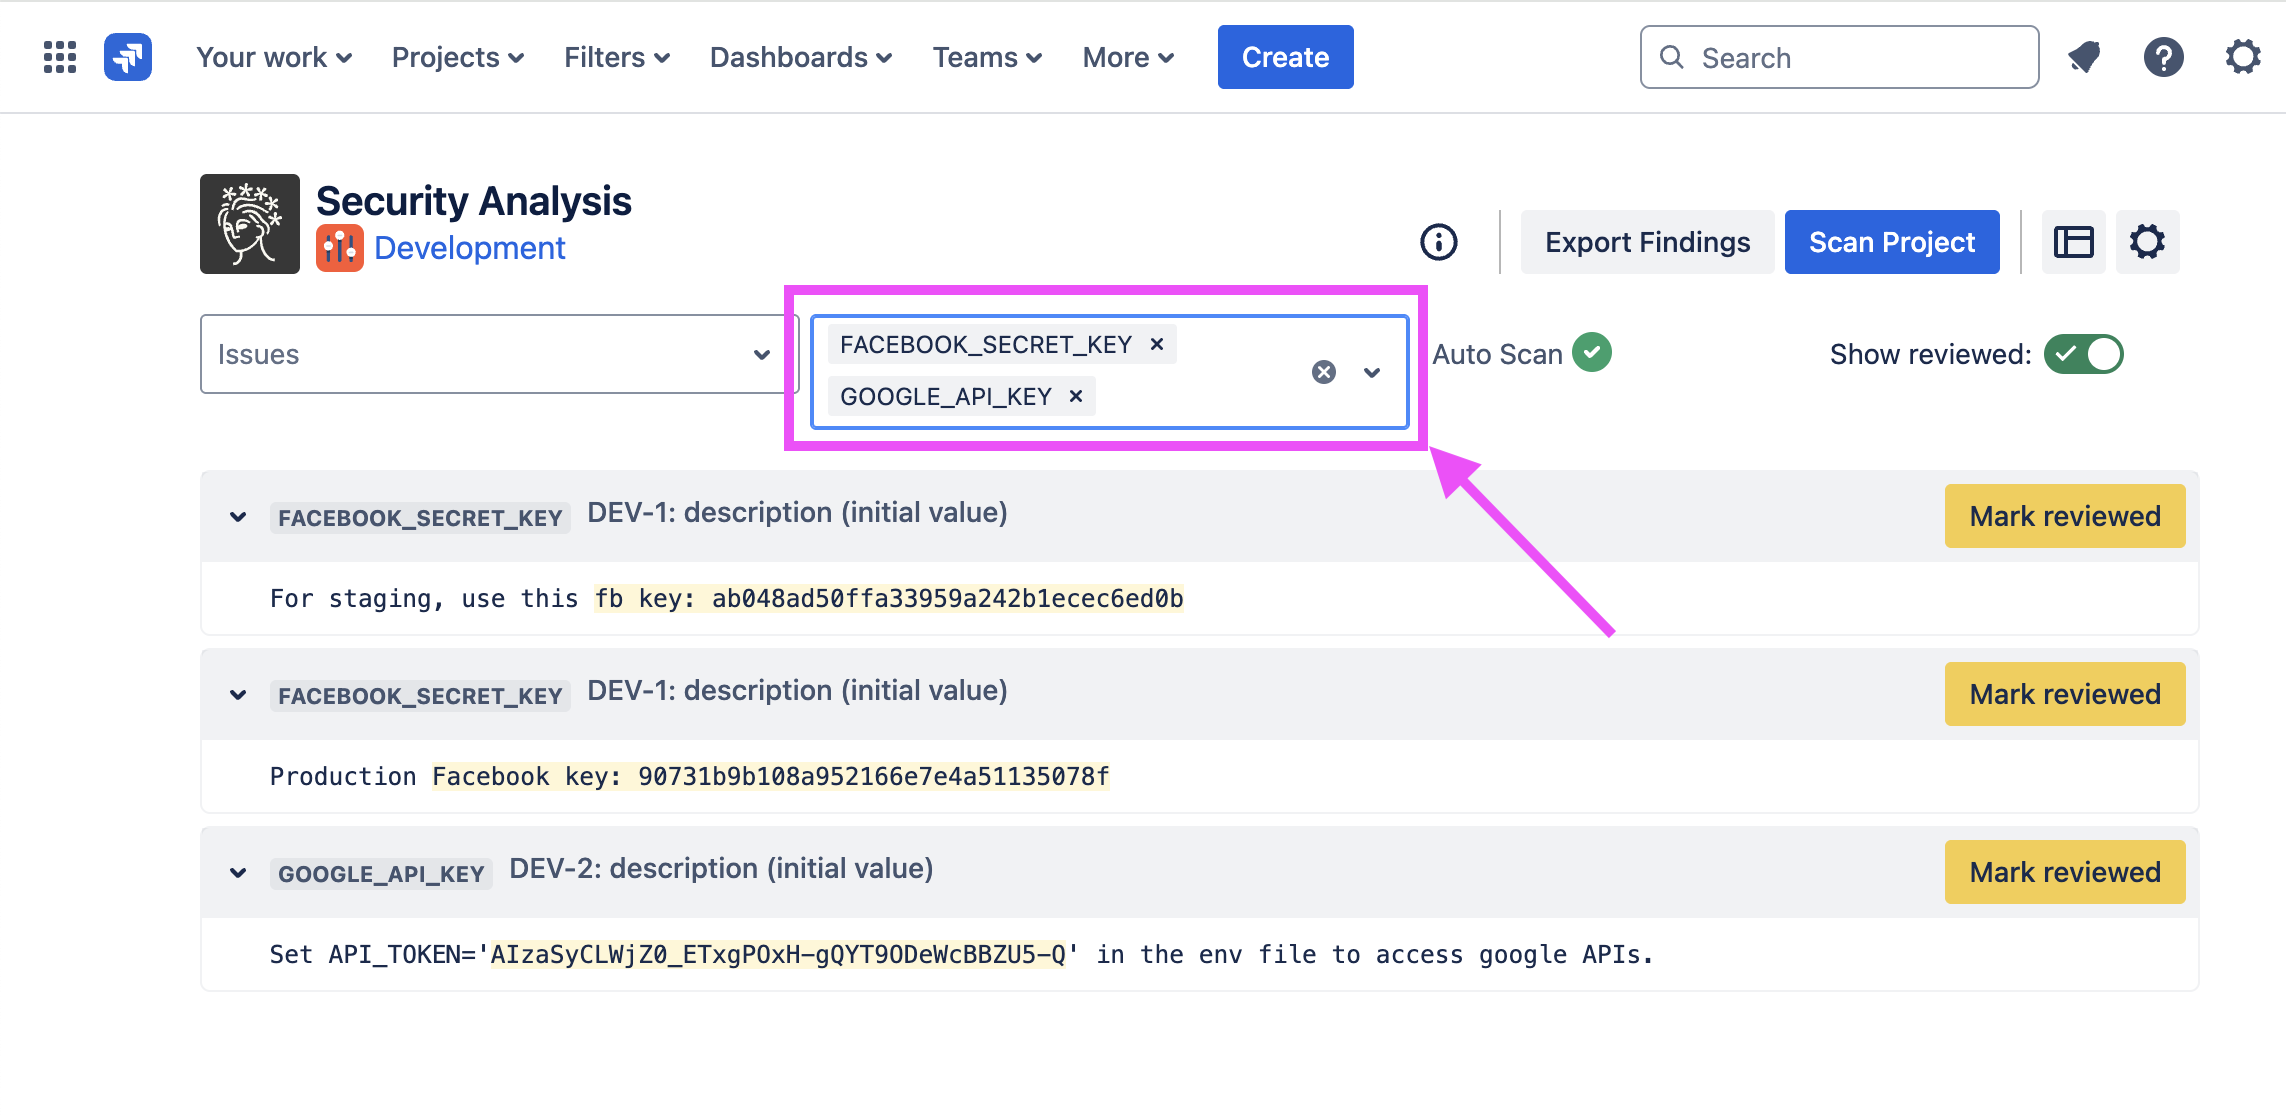The width and height of the screenshot is (2286, 1116).
Task: Click the GOOGLE_API_KEY finding label
Action: 381,874
